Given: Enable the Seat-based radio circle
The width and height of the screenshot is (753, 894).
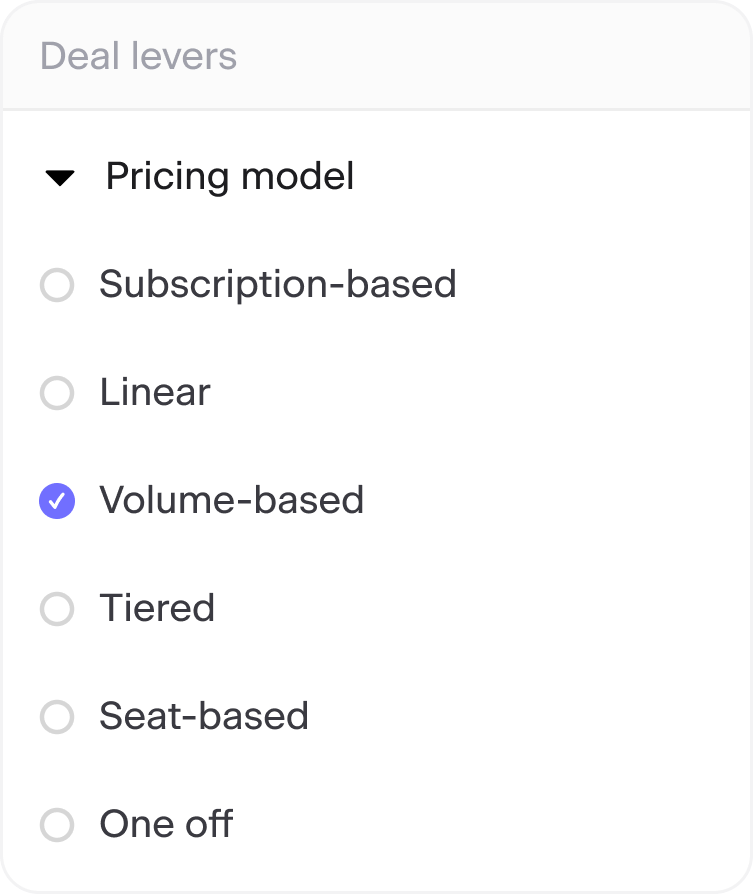Looking at the screenshot, I should tap(57, 717).
